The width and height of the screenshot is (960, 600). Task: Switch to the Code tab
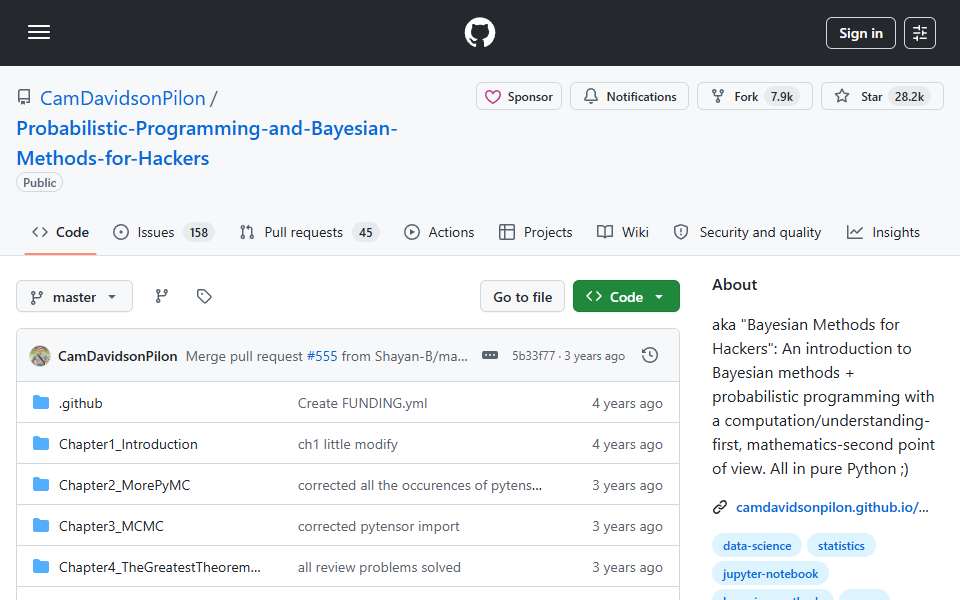[x=61, y=233]
